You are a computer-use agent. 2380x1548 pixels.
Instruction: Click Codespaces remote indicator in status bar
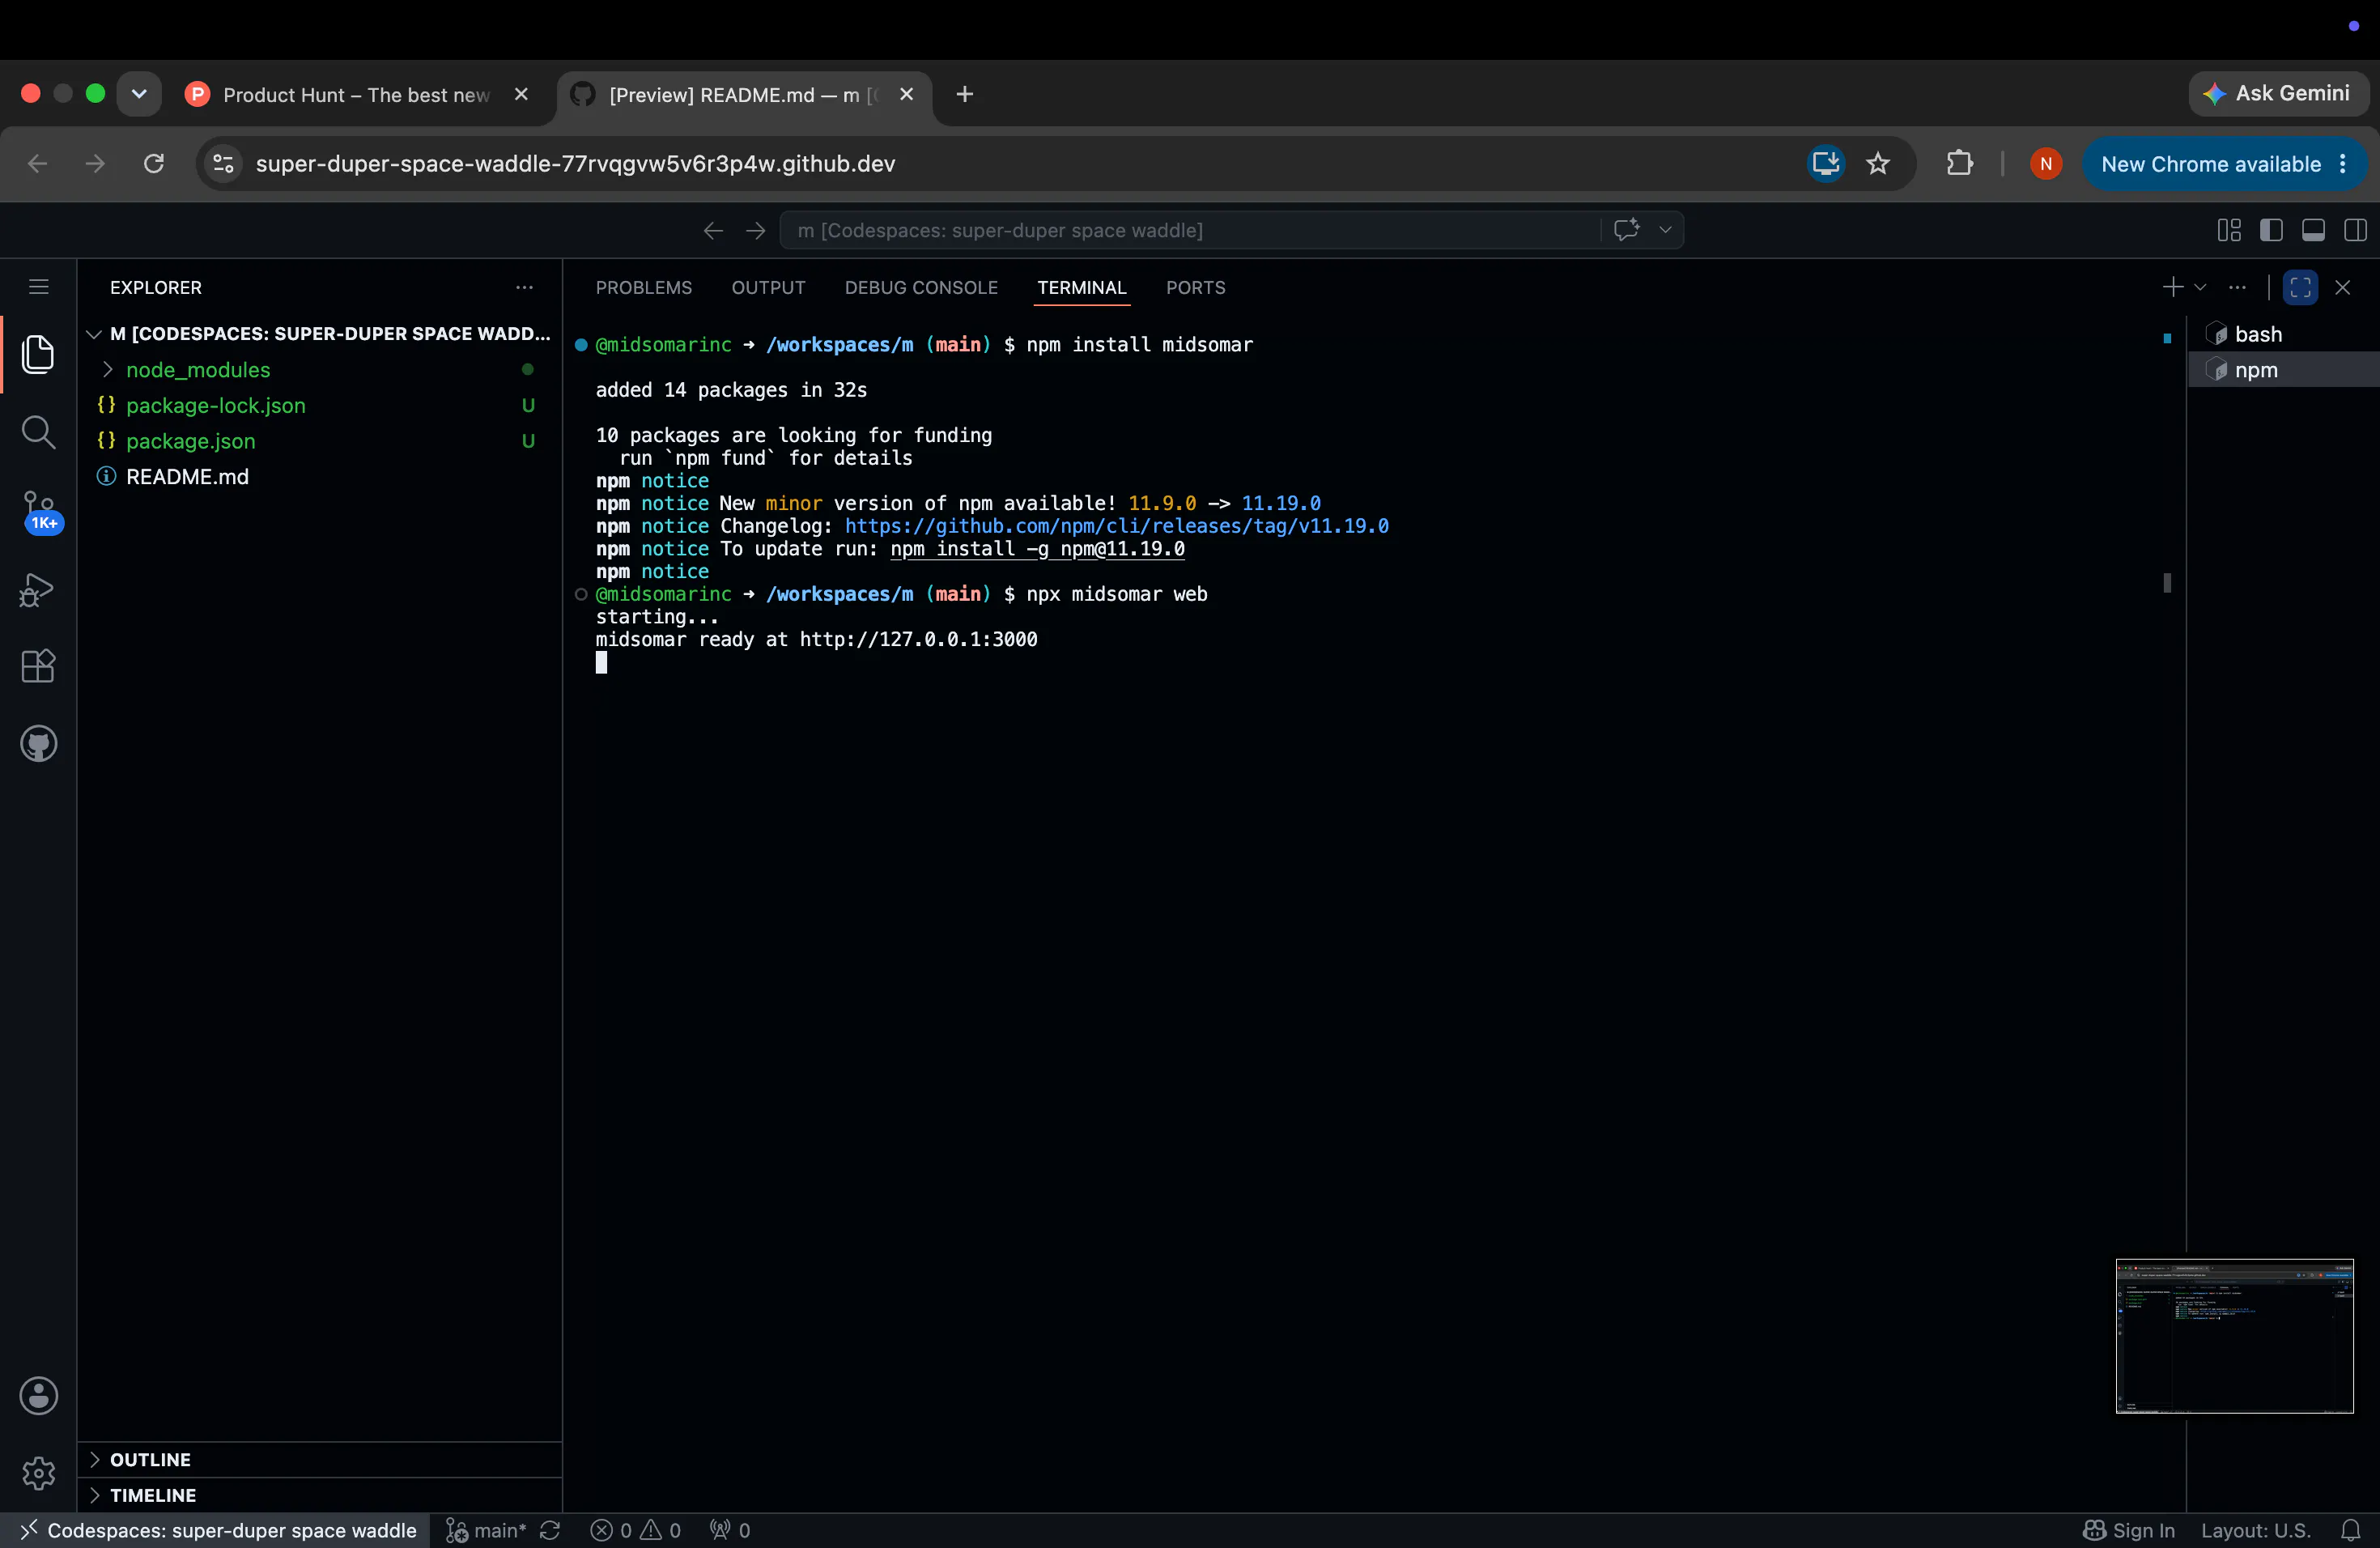click(217, 1530)
